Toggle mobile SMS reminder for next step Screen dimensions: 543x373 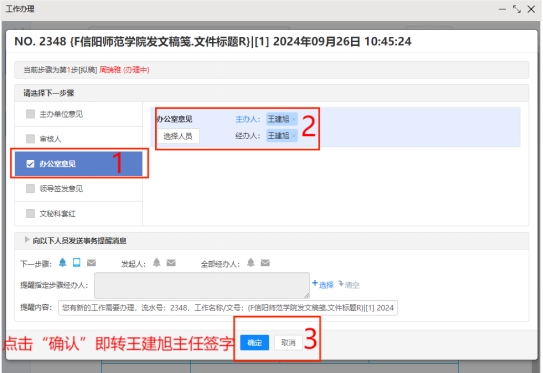coord(77,263)
